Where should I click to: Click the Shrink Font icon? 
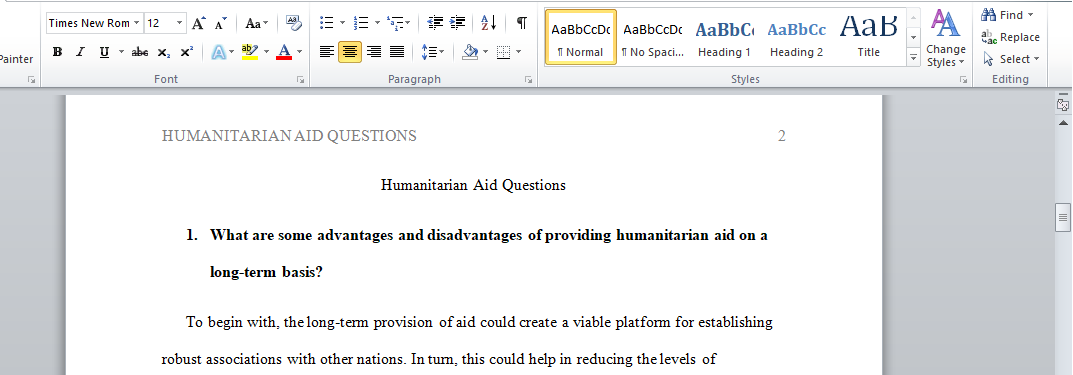pos(220,23)
